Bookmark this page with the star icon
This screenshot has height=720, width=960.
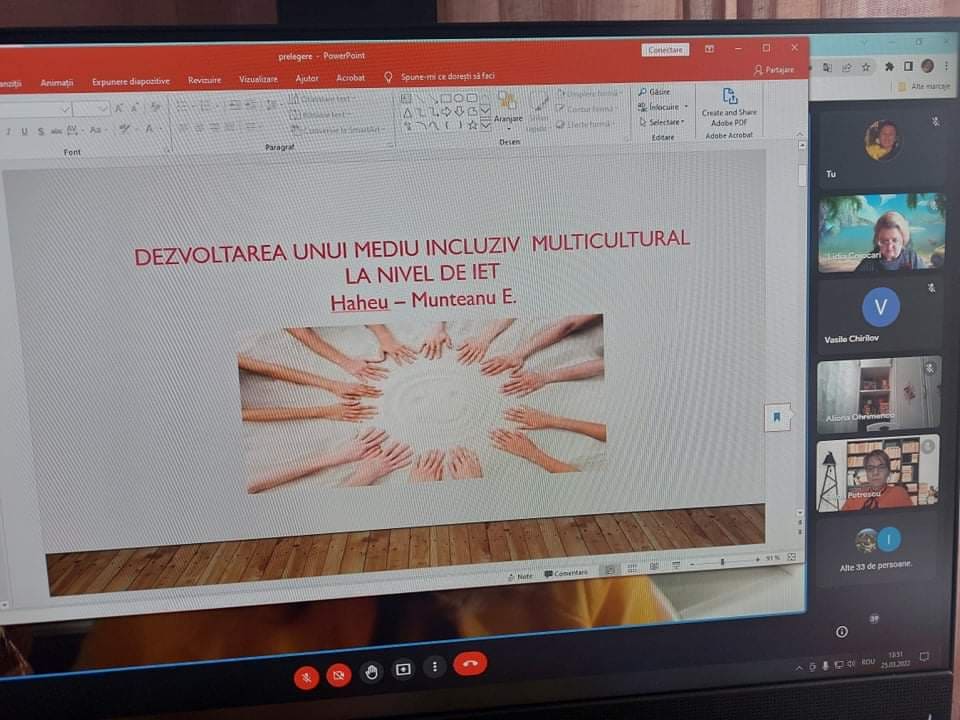[x=866, y=67]
